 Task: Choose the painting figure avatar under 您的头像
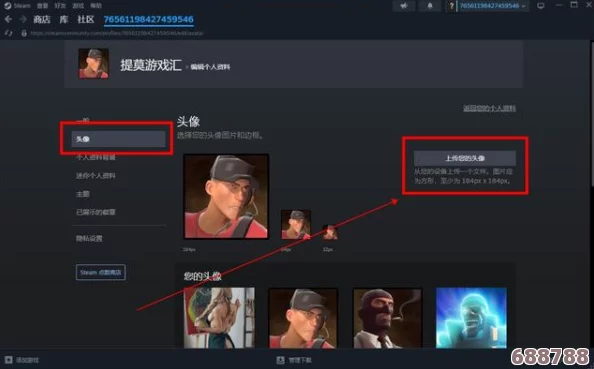(219, 317)
